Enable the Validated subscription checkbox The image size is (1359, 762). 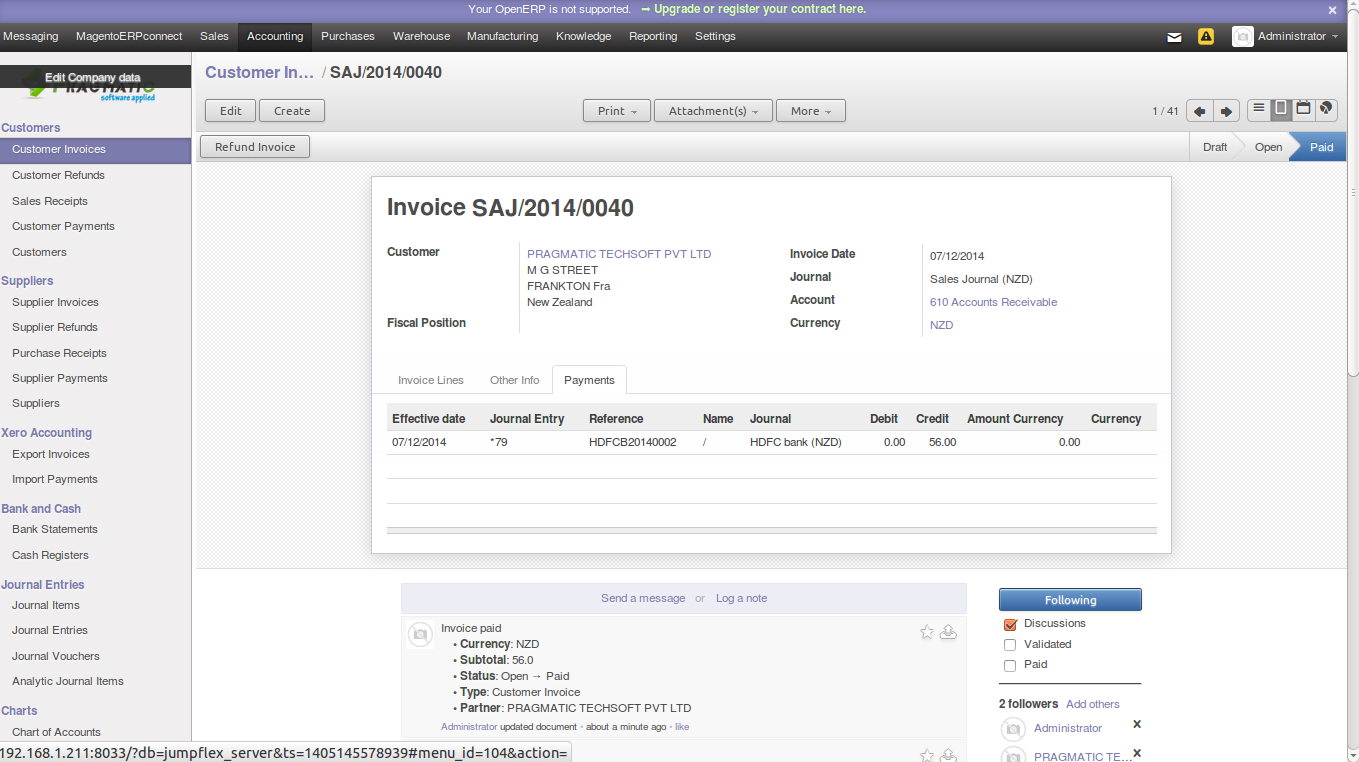click(x=1010, y=645)
